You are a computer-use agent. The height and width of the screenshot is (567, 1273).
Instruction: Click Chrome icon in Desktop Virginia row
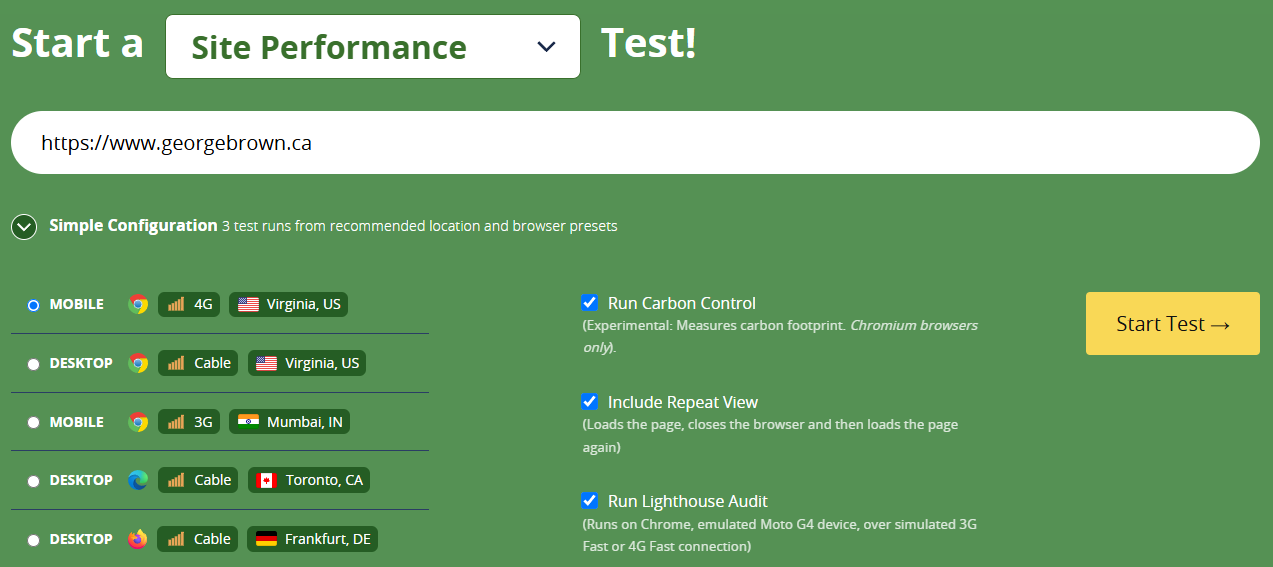click(138, 363)
